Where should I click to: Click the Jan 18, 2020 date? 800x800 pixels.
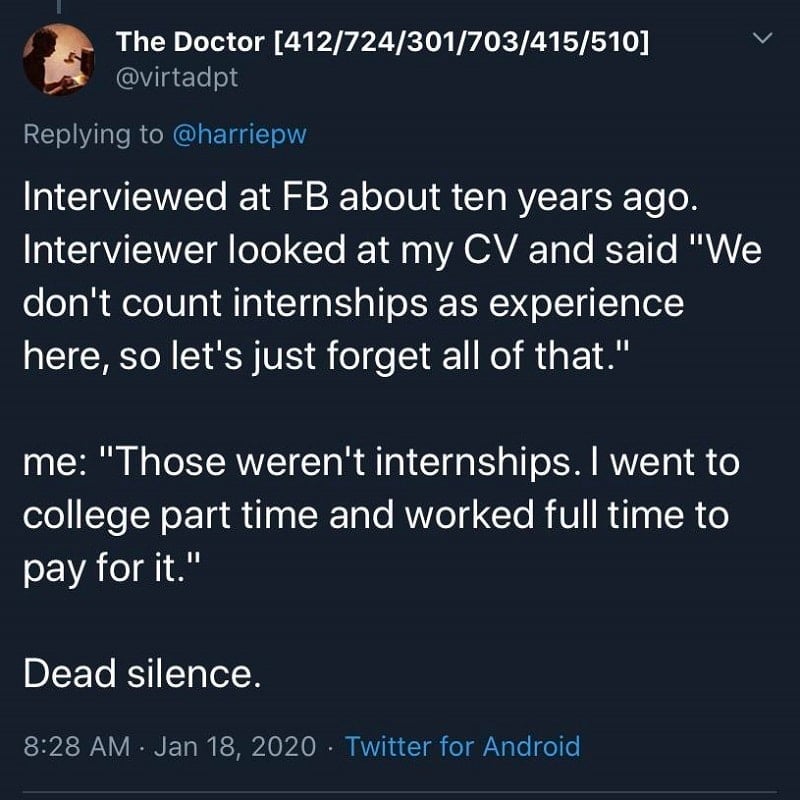(x=235, y=746)
